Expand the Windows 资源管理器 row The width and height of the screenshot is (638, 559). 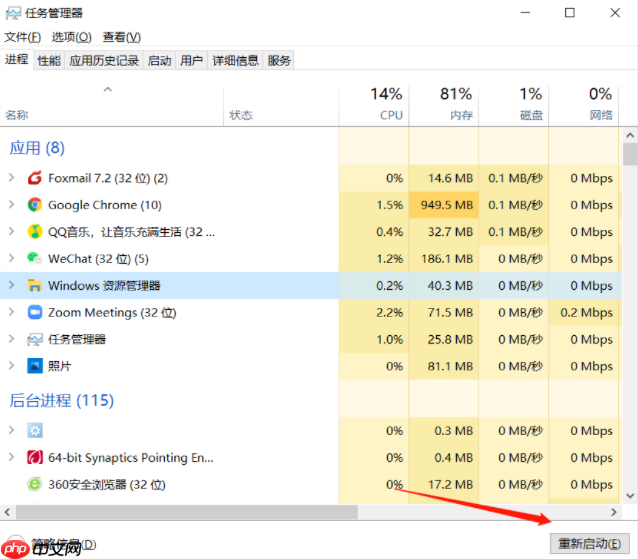click(x=11, y=285)
